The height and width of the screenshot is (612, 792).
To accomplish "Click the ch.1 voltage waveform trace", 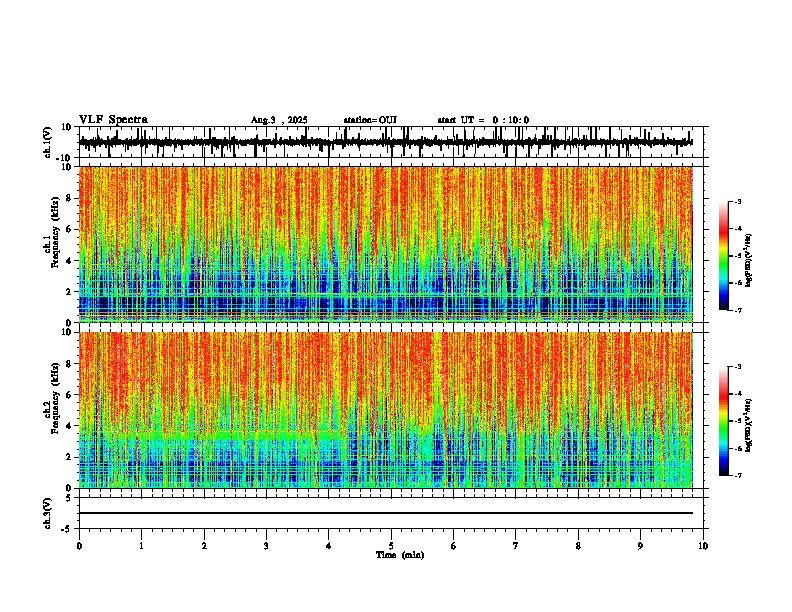I will click(x=385, y=142).
